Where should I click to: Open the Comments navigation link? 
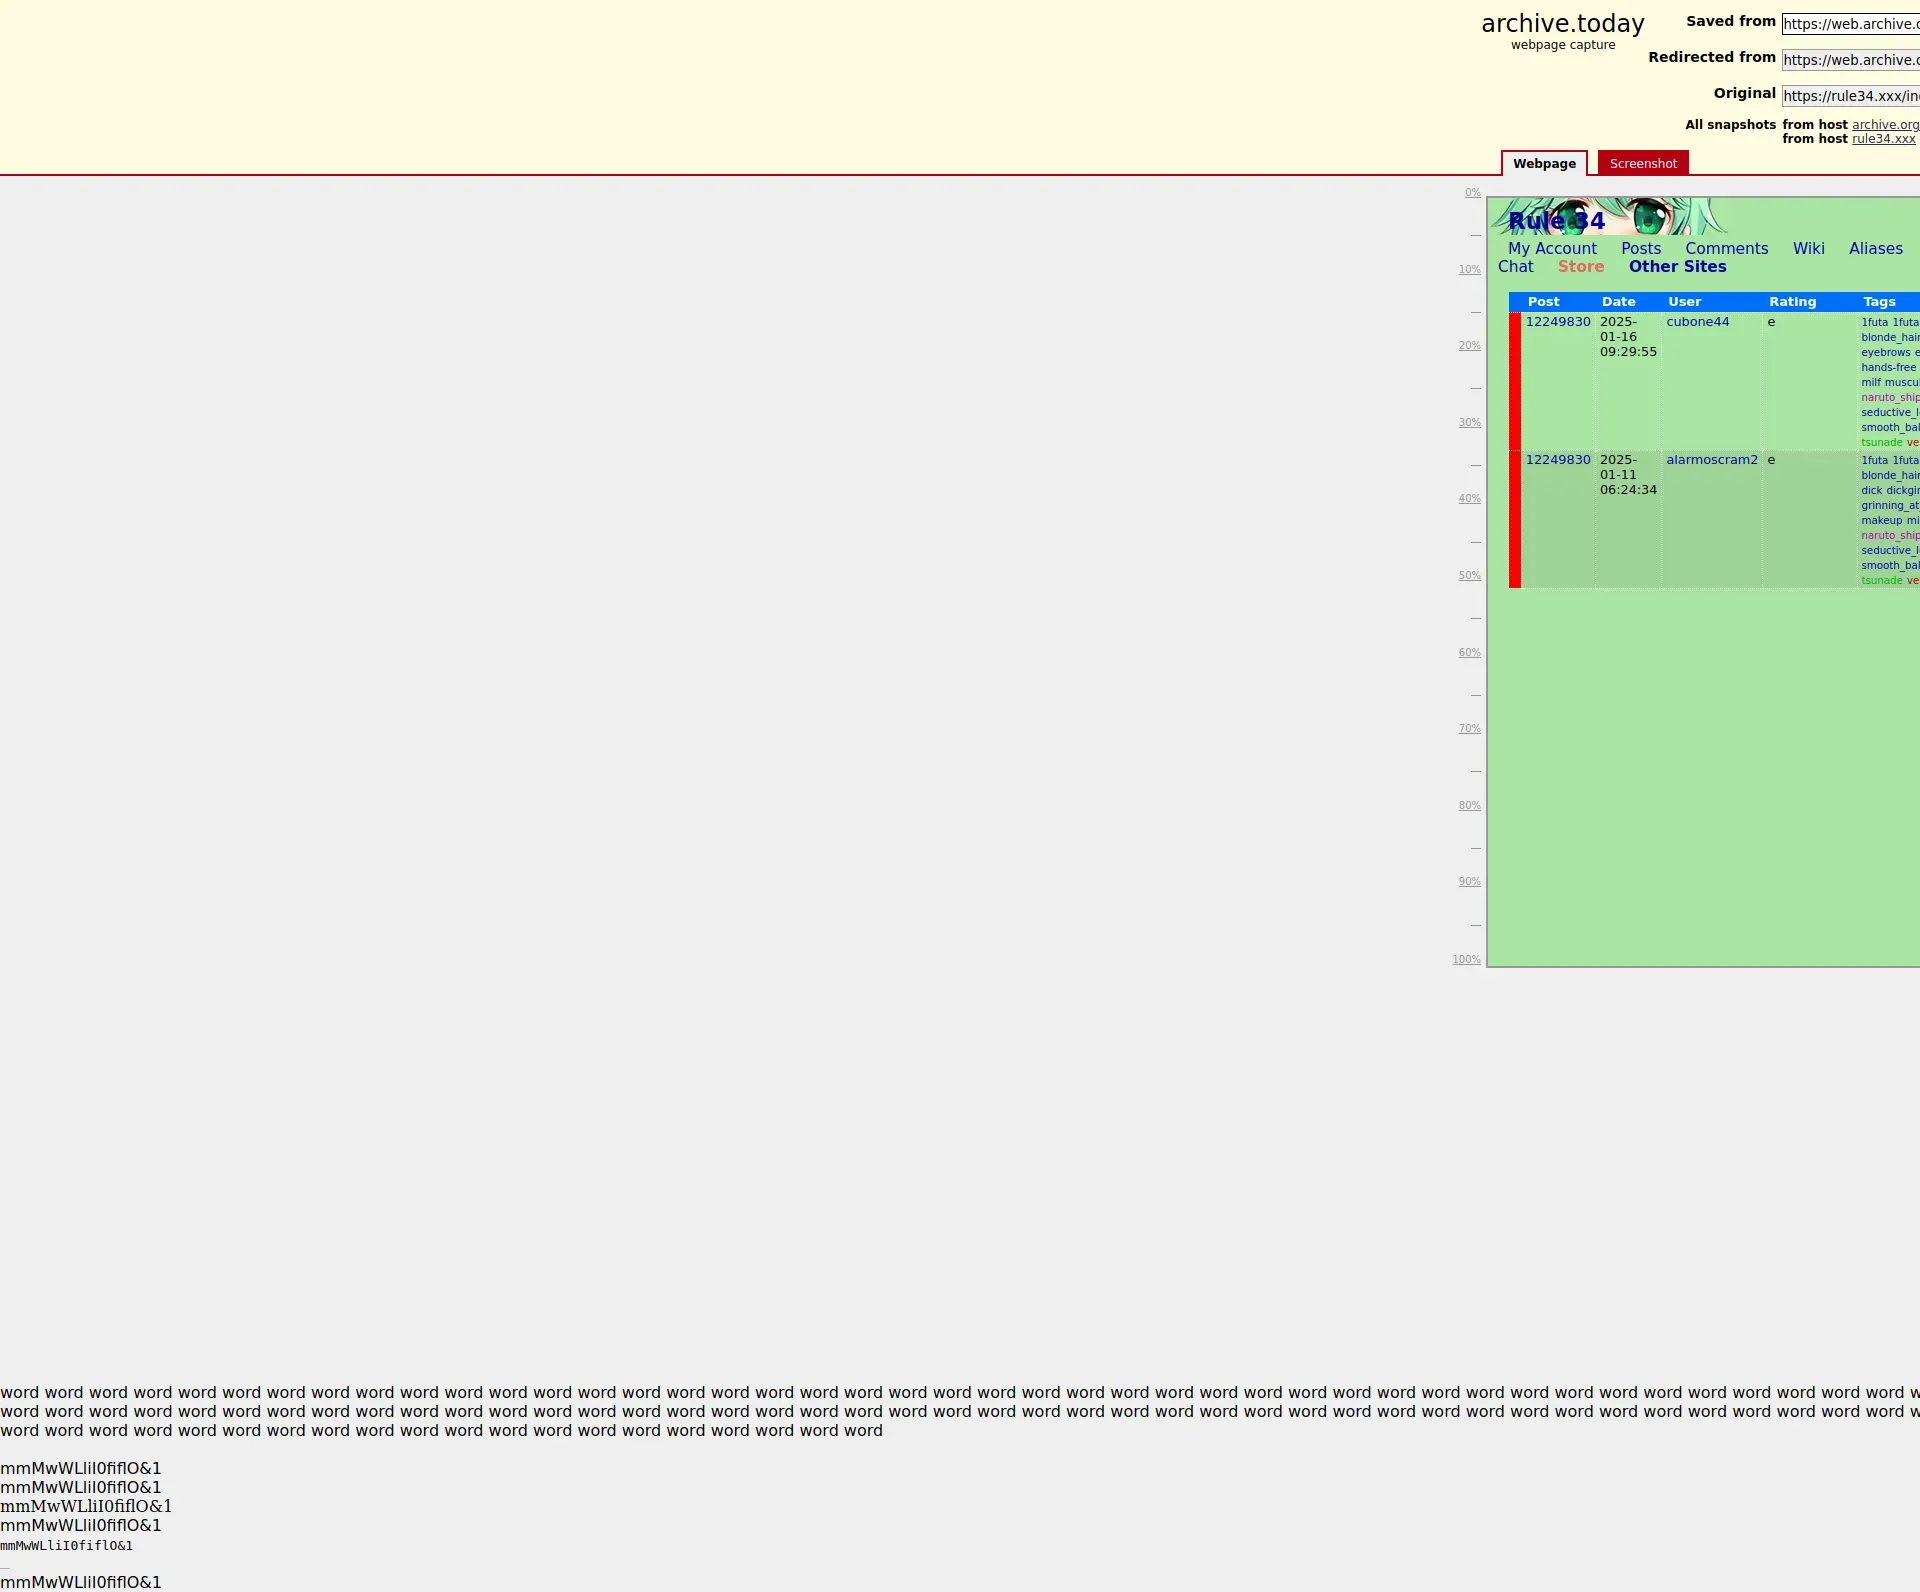point(1726,249)
